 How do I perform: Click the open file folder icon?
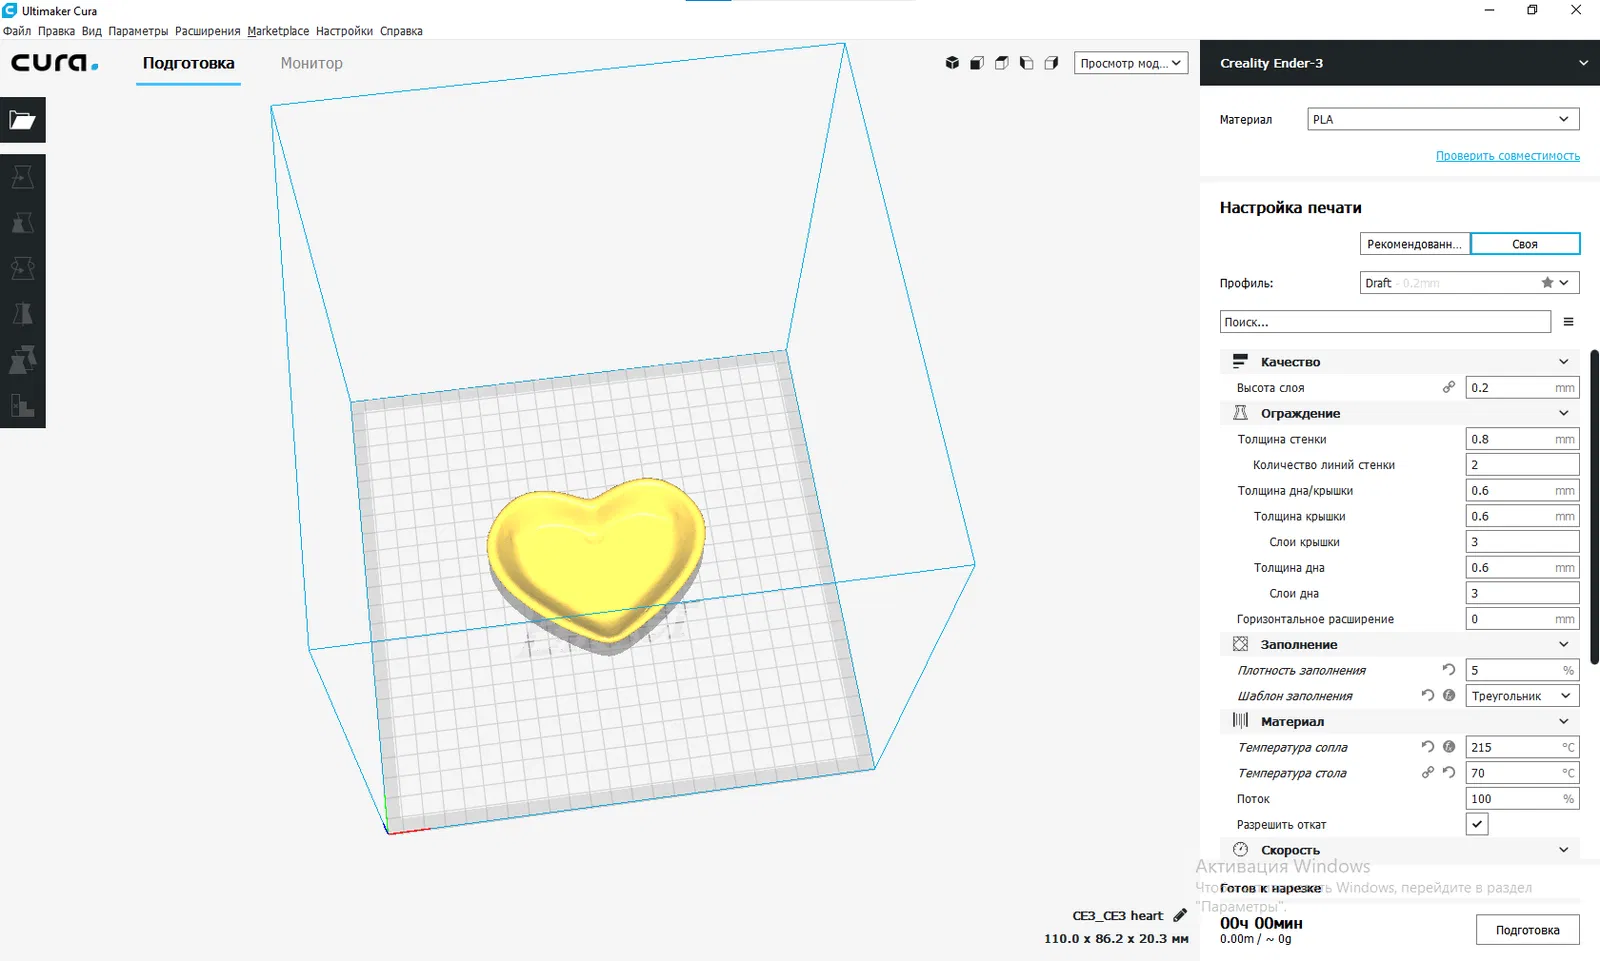tap(22, 120)
